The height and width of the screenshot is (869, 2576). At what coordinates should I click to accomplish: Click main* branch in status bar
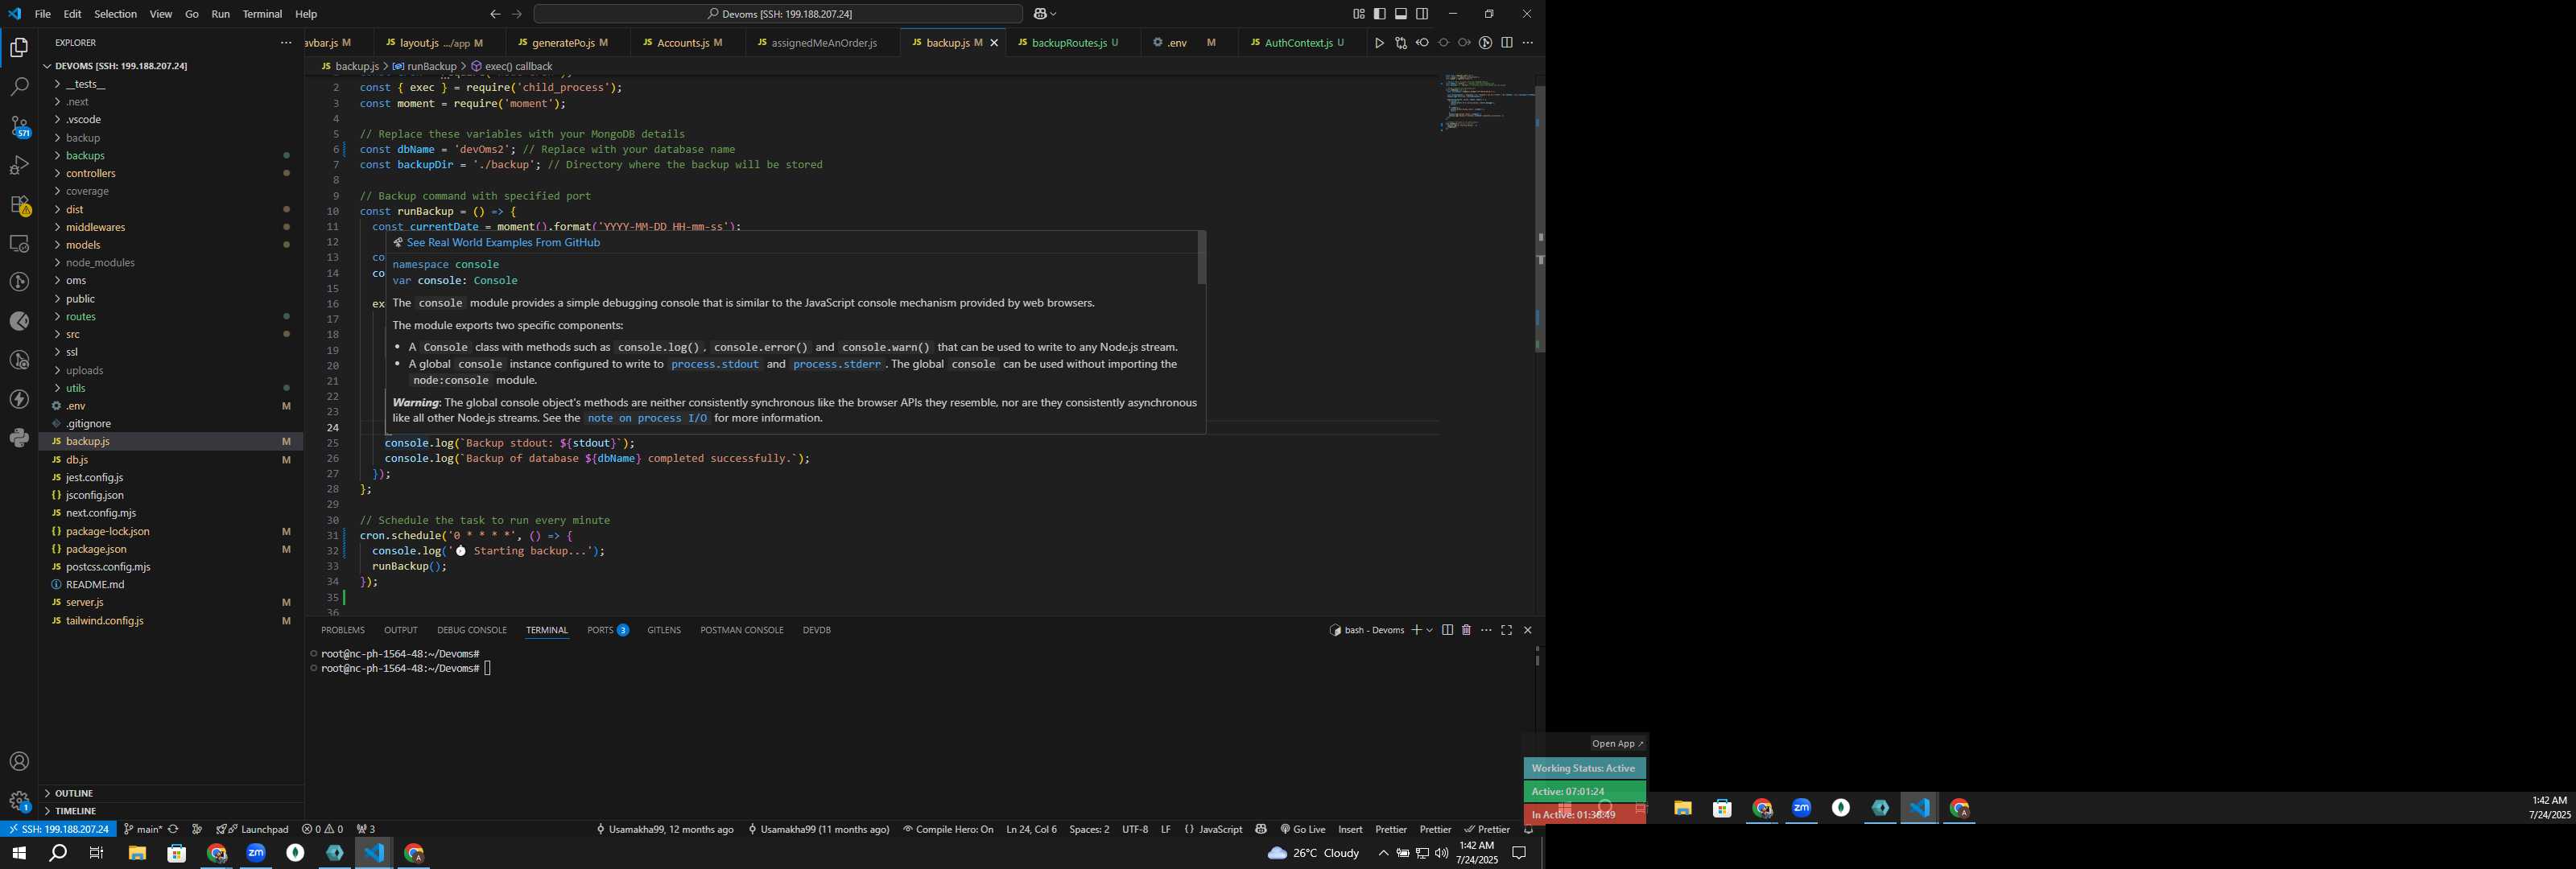coord(143,829)
